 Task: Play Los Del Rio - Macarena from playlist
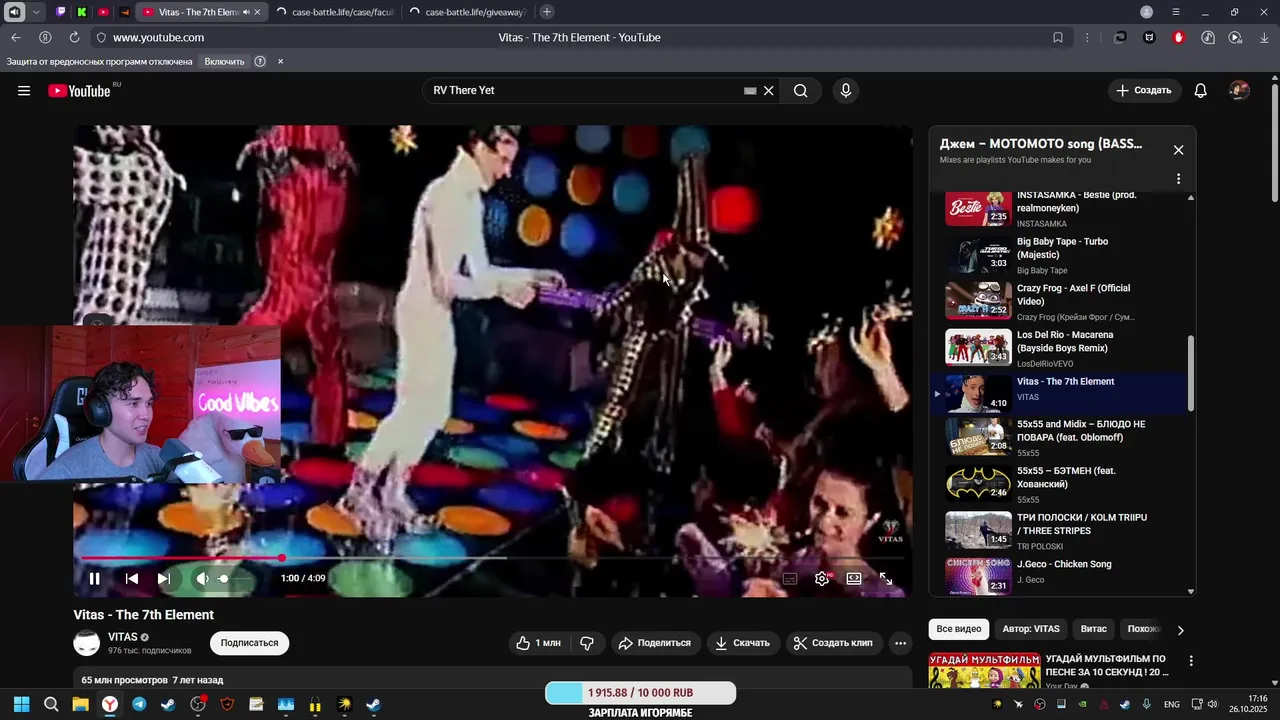(x=1060, y=348)
